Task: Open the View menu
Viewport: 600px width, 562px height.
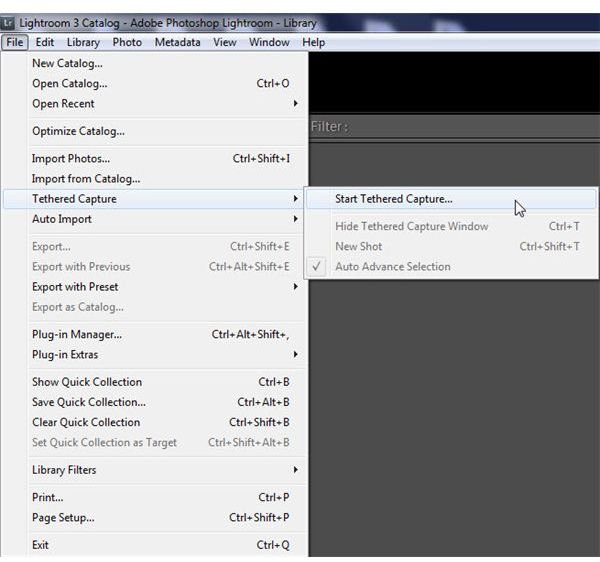Action: pos(225,42)
